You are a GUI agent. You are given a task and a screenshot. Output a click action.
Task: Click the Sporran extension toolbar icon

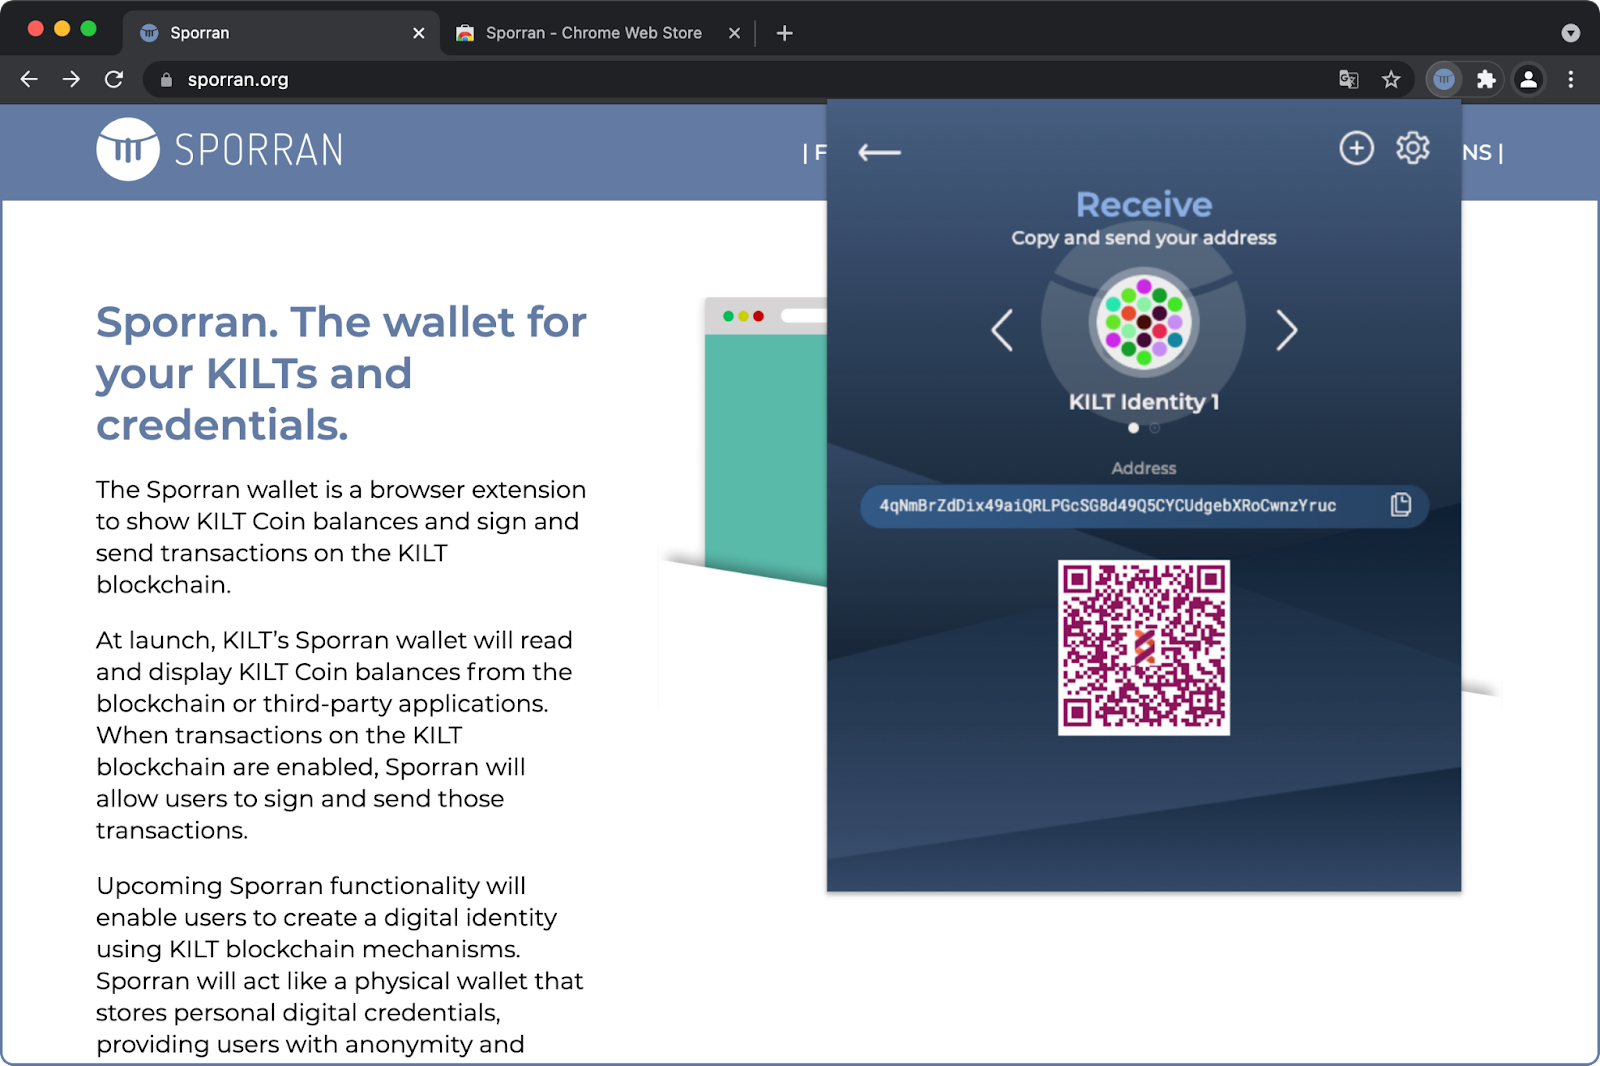click(x=1444, y=79)
